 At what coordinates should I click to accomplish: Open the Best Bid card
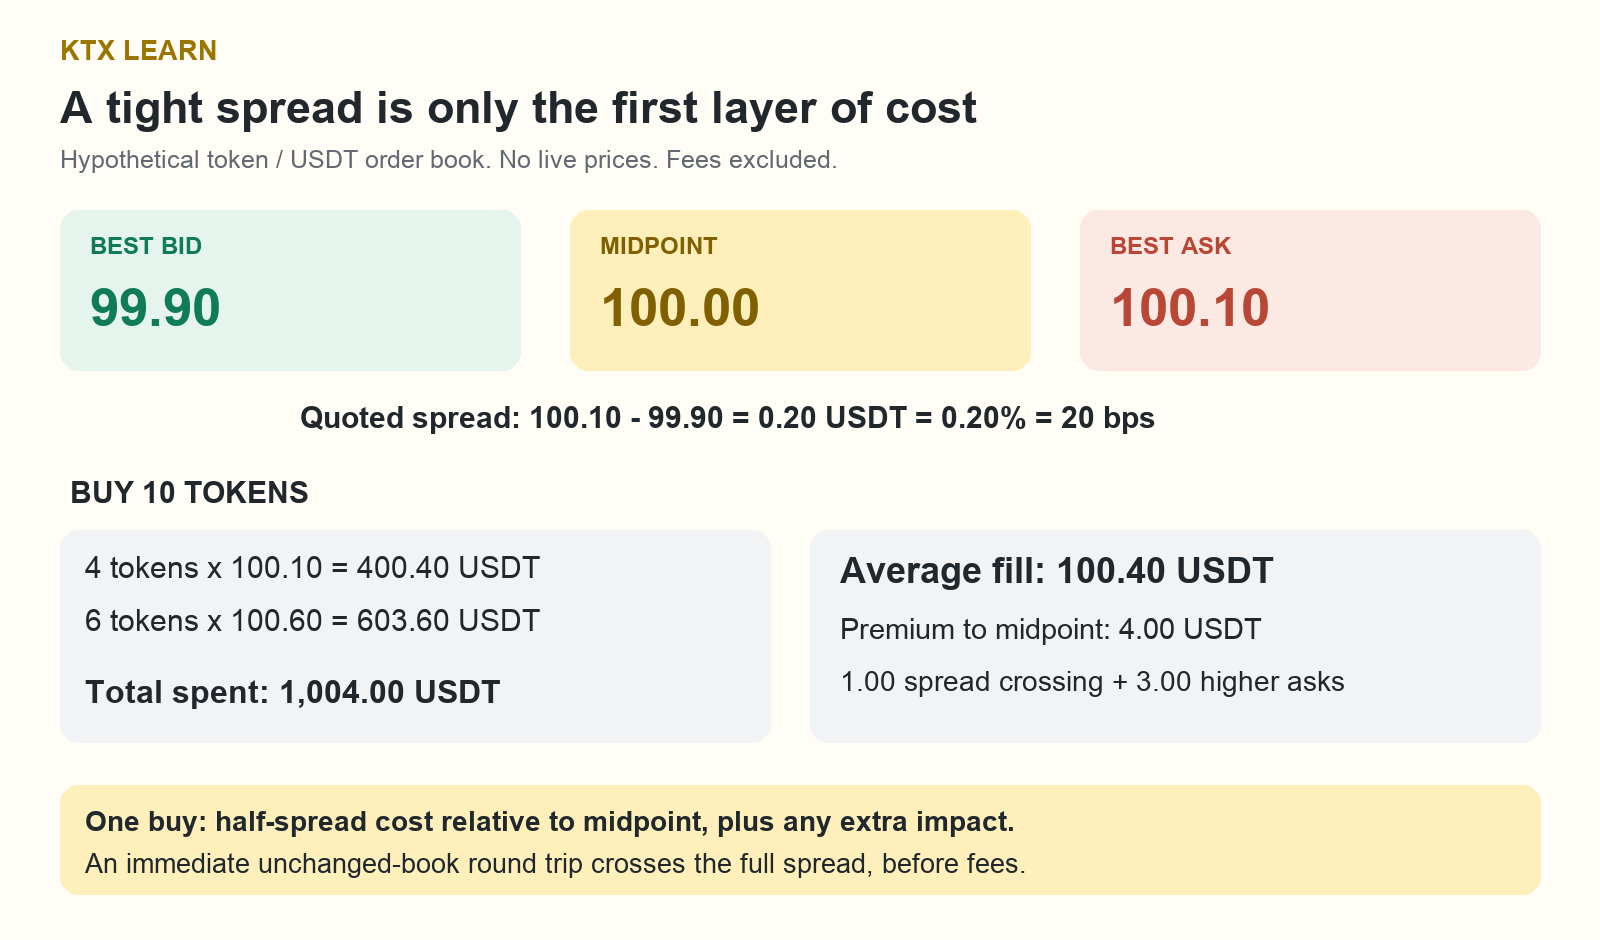290,290
